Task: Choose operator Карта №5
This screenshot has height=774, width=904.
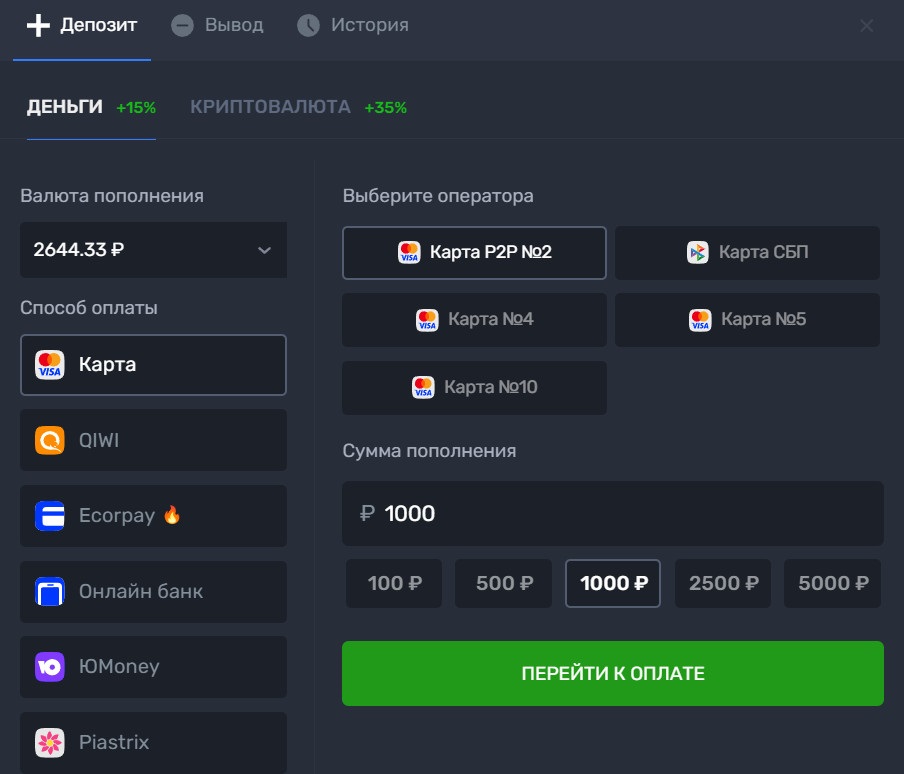Action: [x=747, y=320]
